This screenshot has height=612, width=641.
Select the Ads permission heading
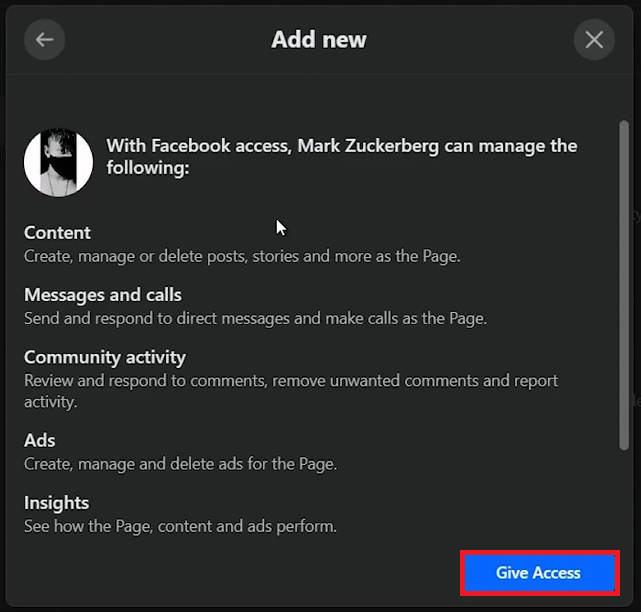[x=40, y=441]
